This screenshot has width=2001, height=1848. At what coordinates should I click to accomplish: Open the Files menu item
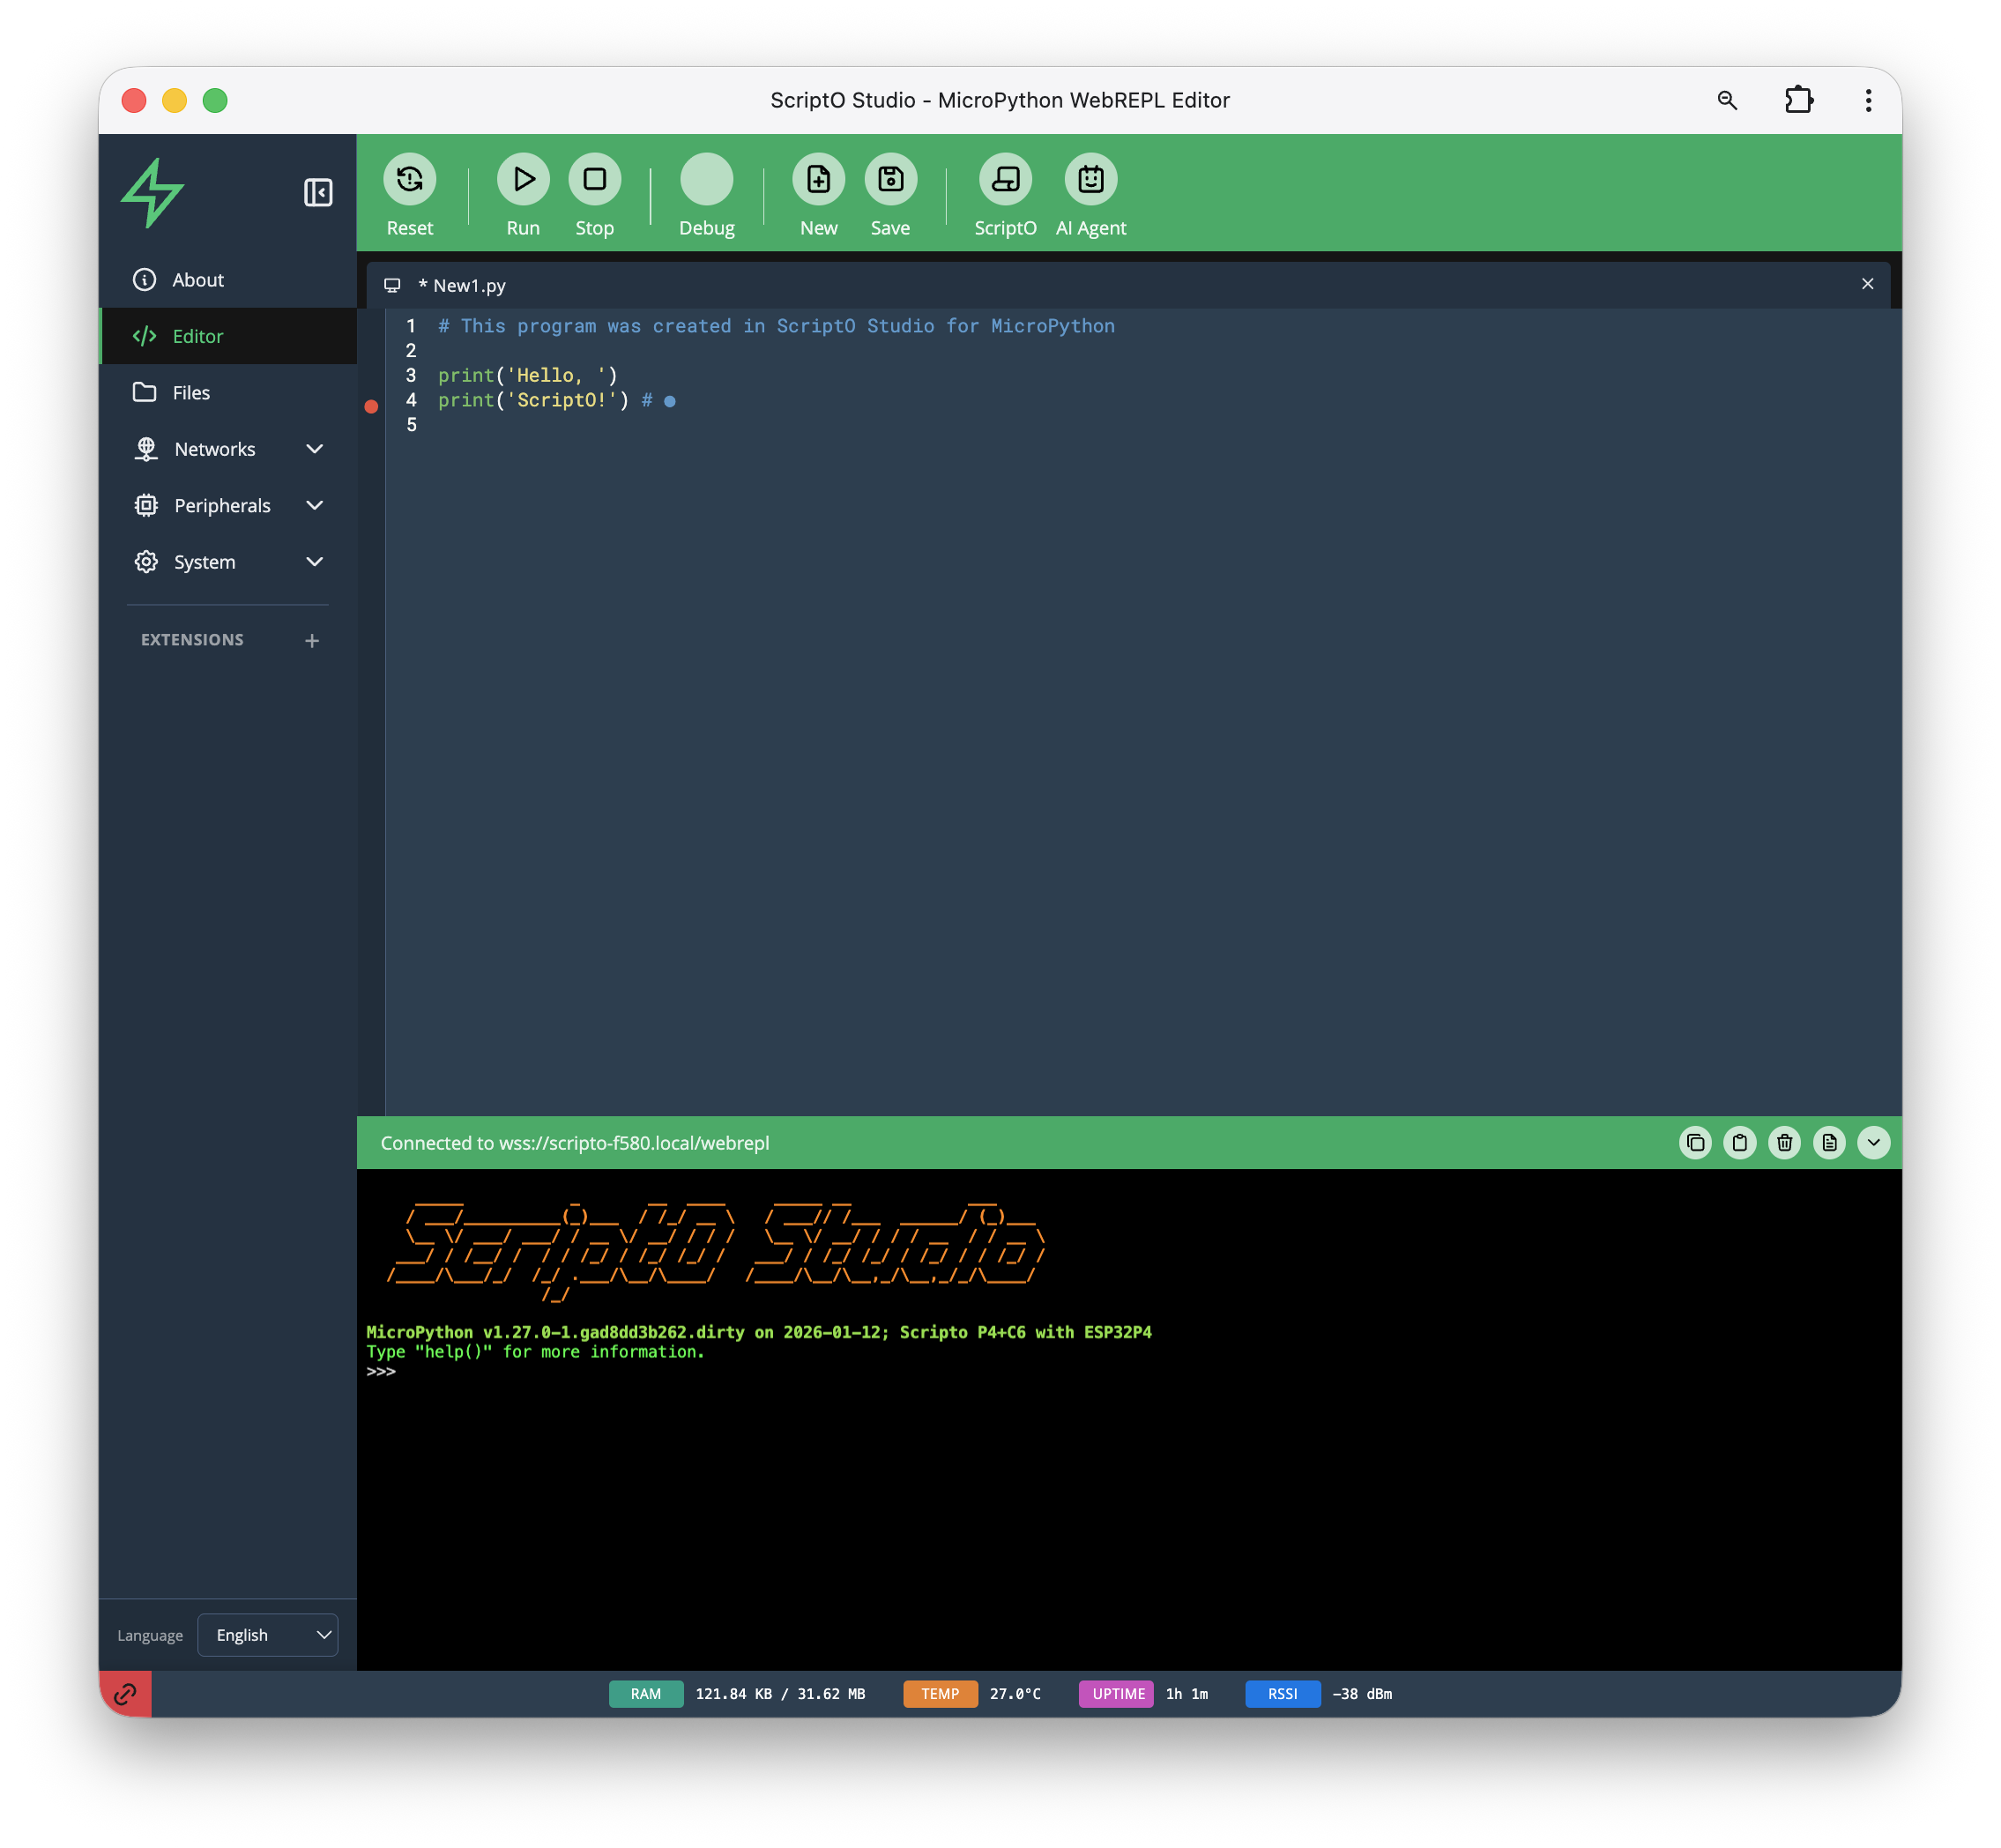click(x=191, y=393)
